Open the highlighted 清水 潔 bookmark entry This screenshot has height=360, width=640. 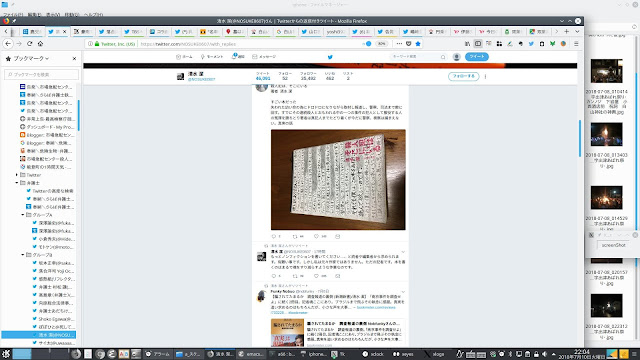[x=38, y=335]
